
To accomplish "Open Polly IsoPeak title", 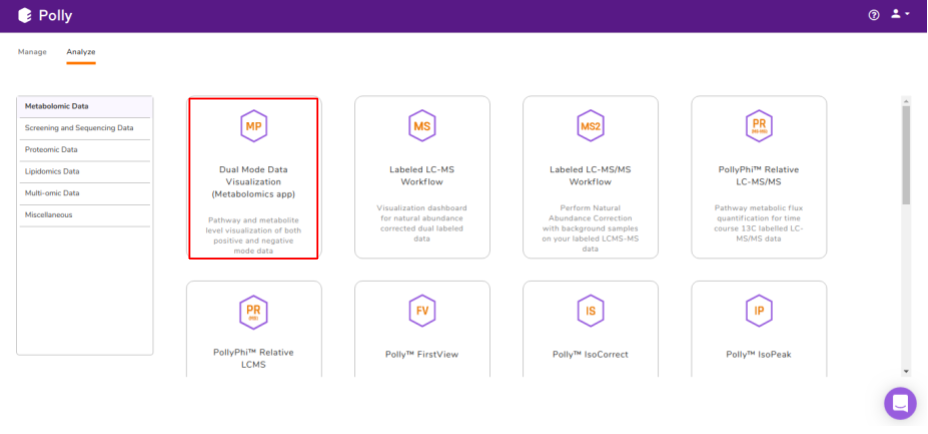I will (x=759, y=355).
